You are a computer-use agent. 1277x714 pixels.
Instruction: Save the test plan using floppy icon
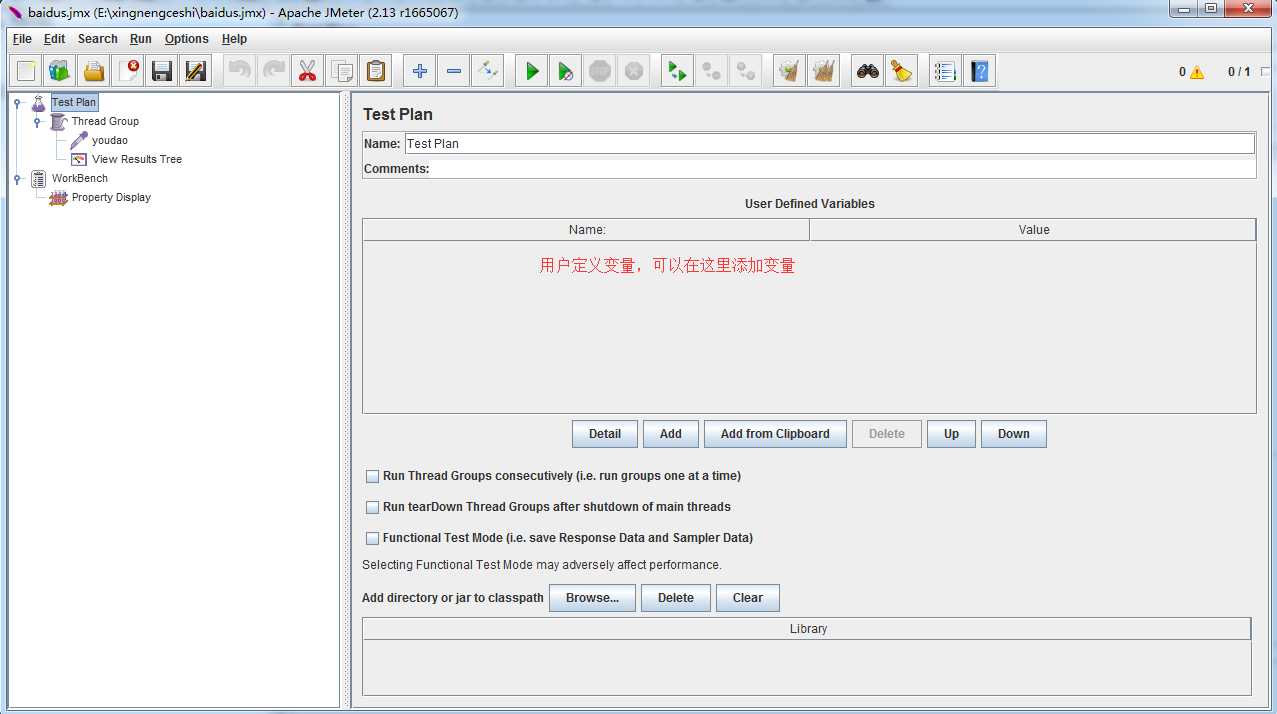pos(162,71)
